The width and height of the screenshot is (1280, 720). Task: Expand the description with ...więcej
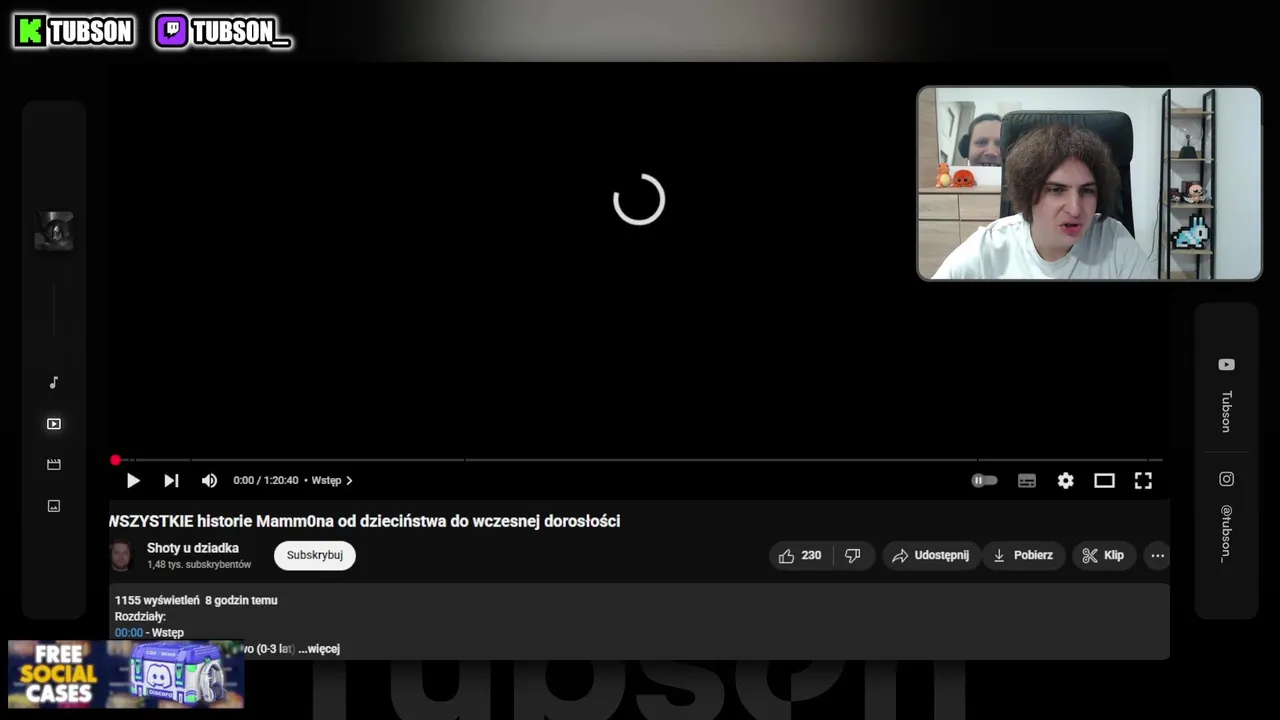(319, 649)
